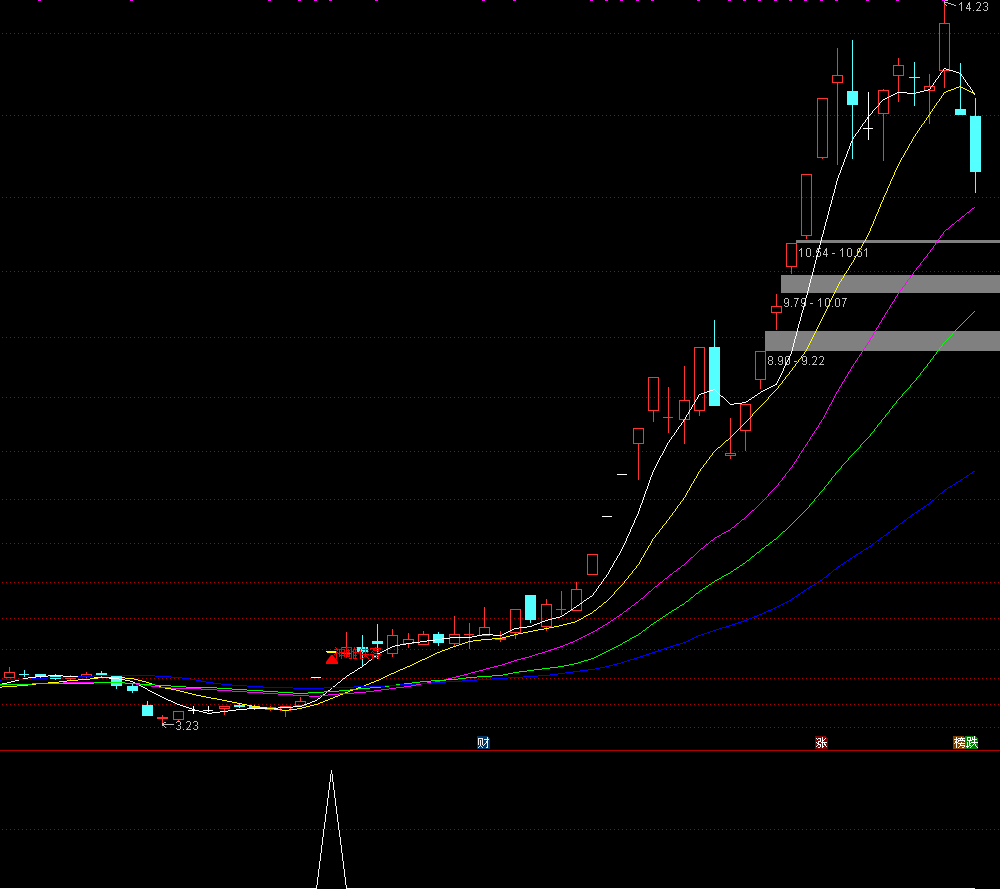This screenshot has width=1000, height=889.
Task: Click the 涨 marker on the time axis
Action: tap(821, 743)
